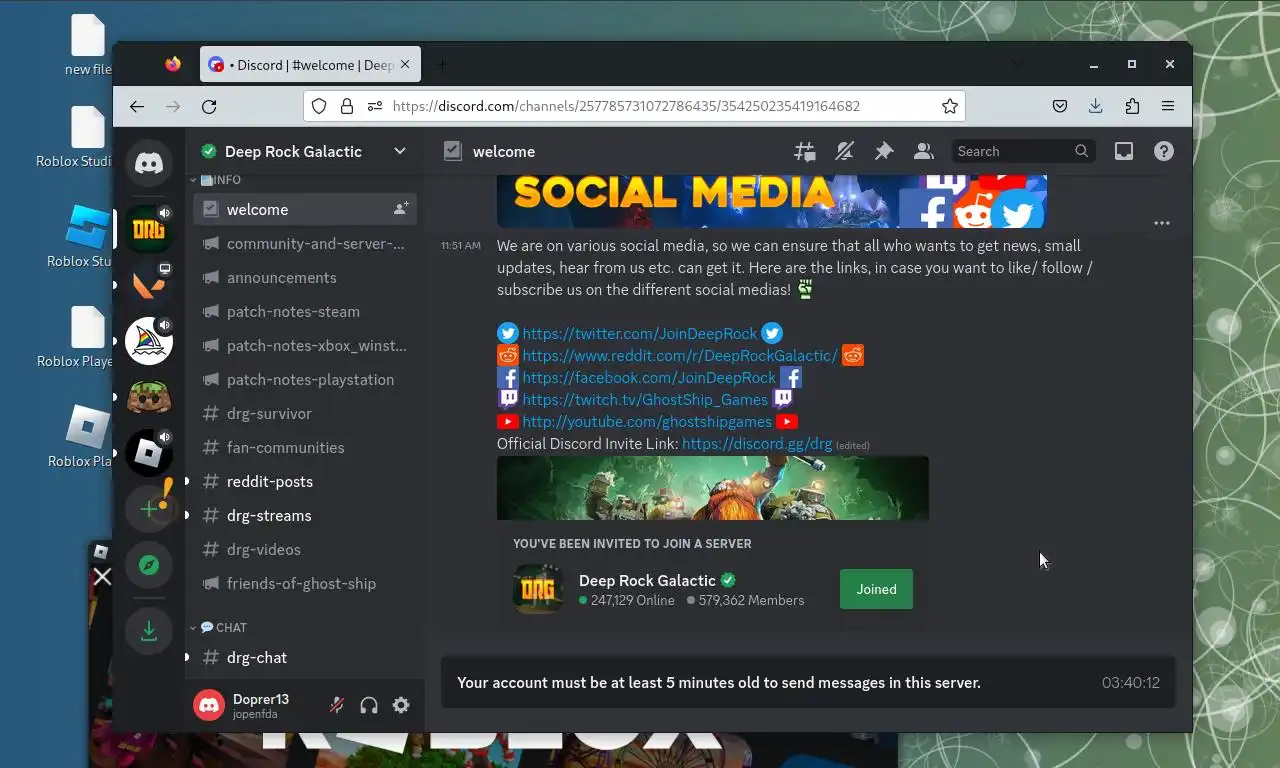Bookmark this page star icon

[950, 106]
